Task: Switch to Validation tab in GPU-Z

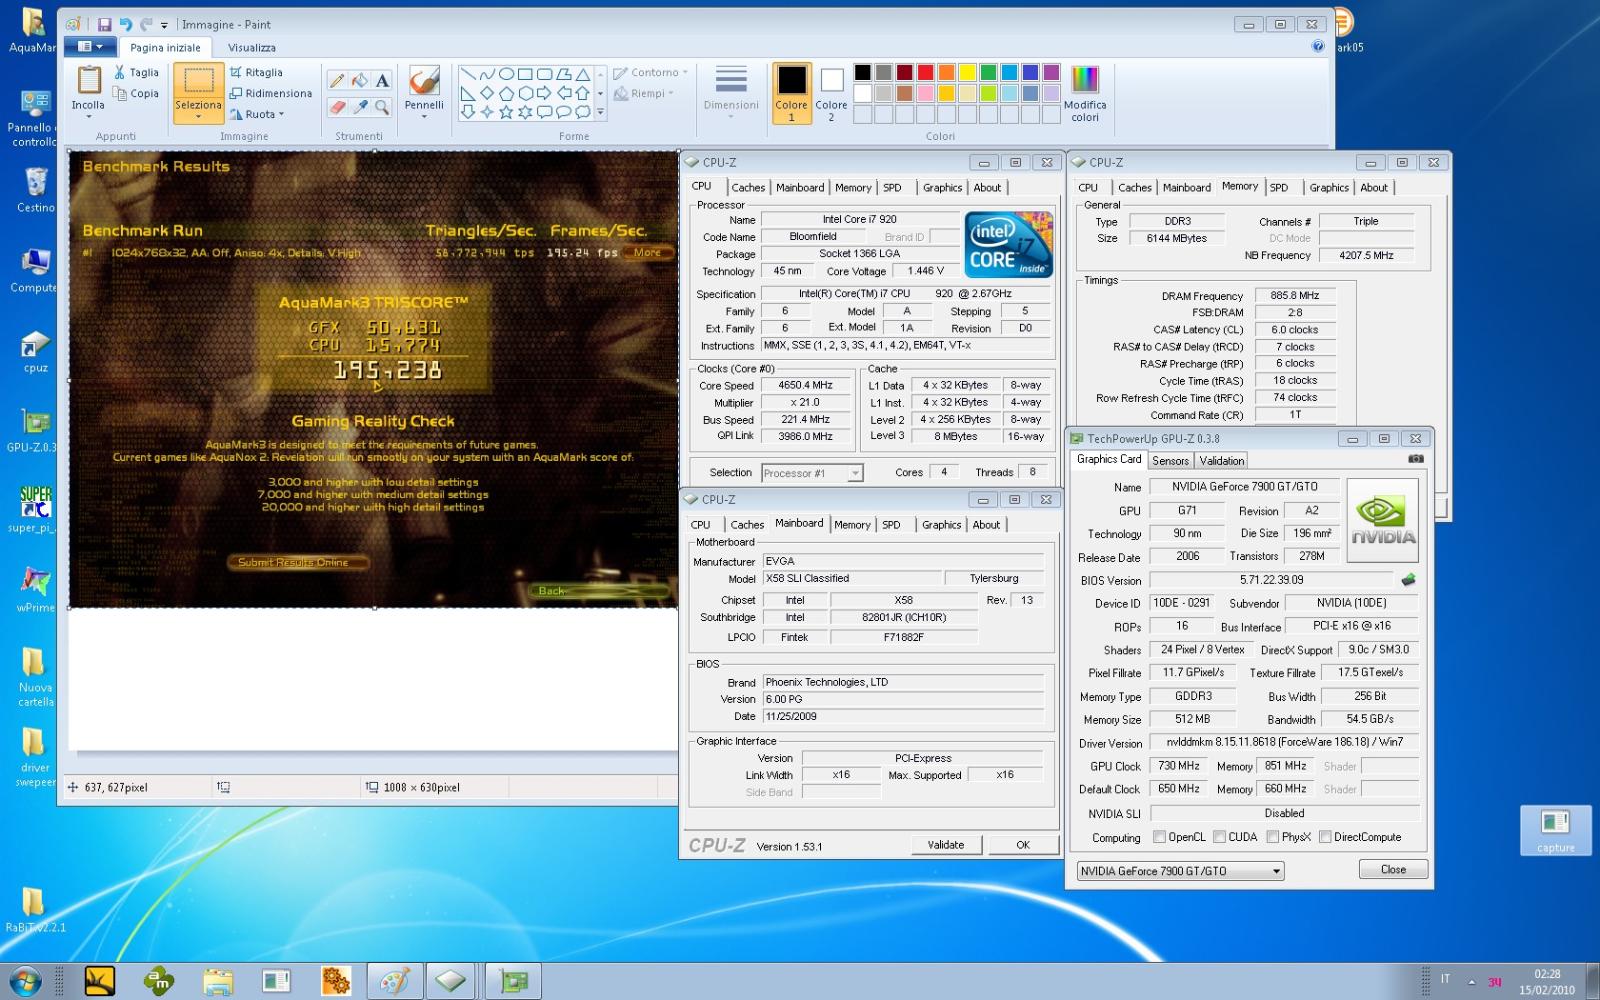Action: tap(1221, 460)
